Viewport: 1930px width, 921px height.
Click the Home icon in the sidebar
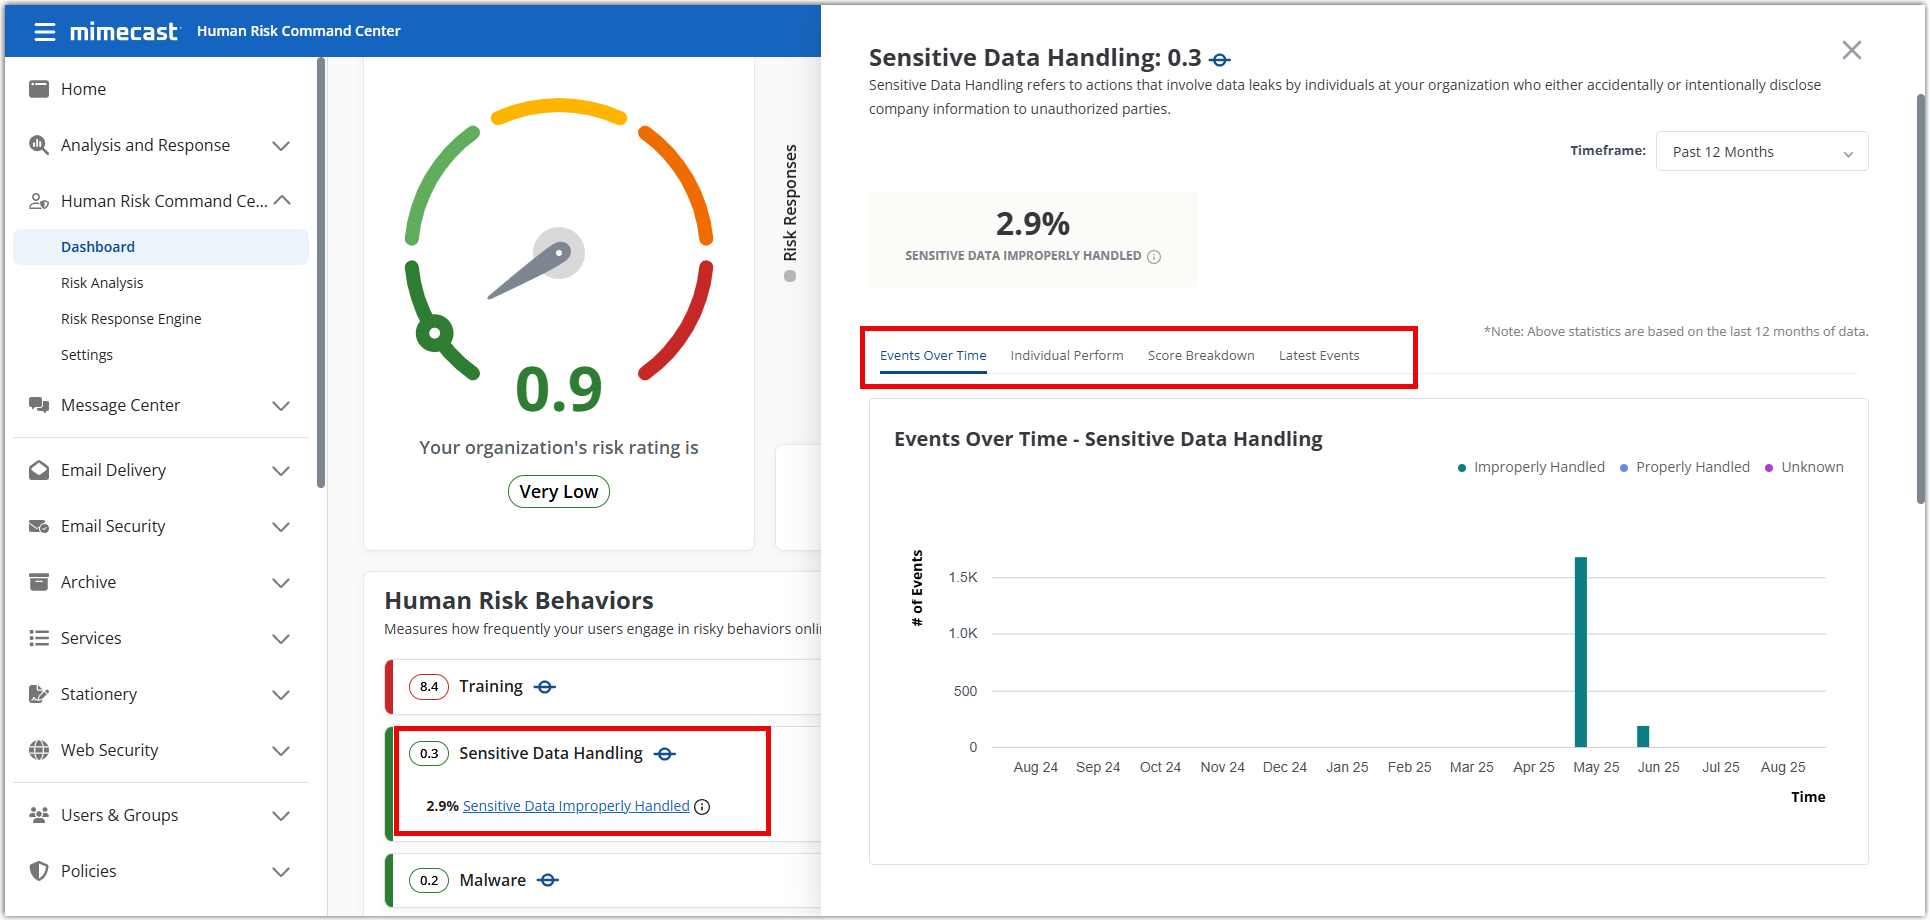click(x=39, y=89)
